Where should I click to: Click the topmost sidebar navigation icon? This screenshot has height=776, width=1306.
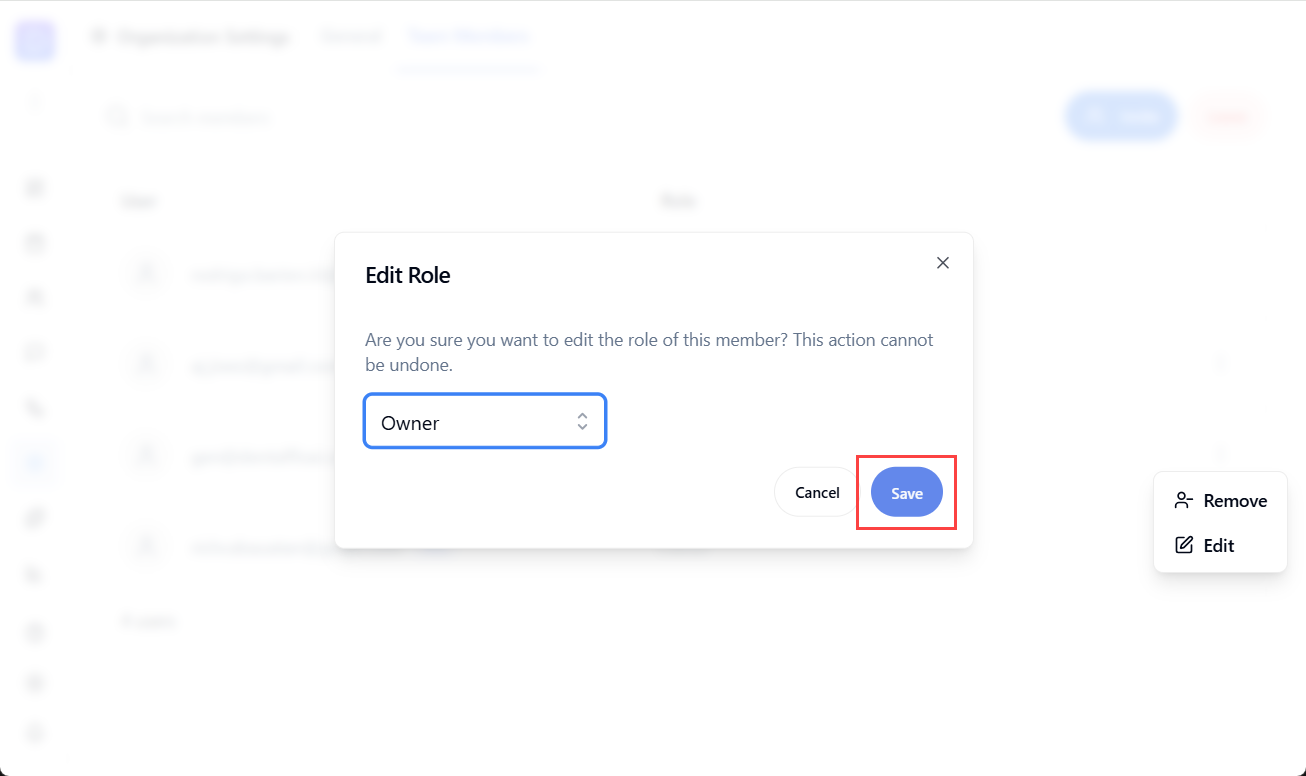click(x=34, y=187)
